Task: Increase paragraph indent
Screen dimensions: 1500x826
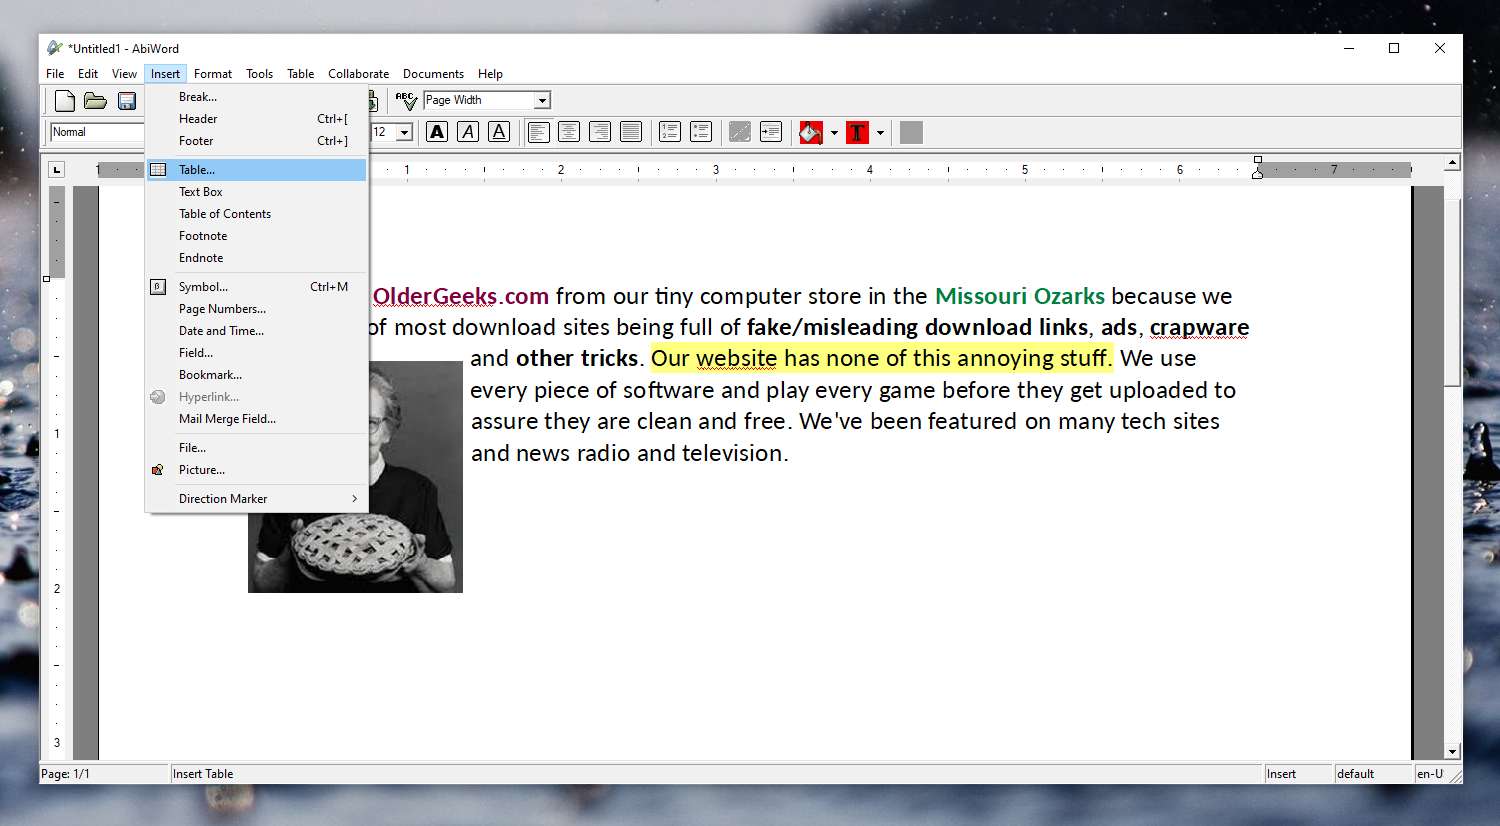Action: coord(771,132)
